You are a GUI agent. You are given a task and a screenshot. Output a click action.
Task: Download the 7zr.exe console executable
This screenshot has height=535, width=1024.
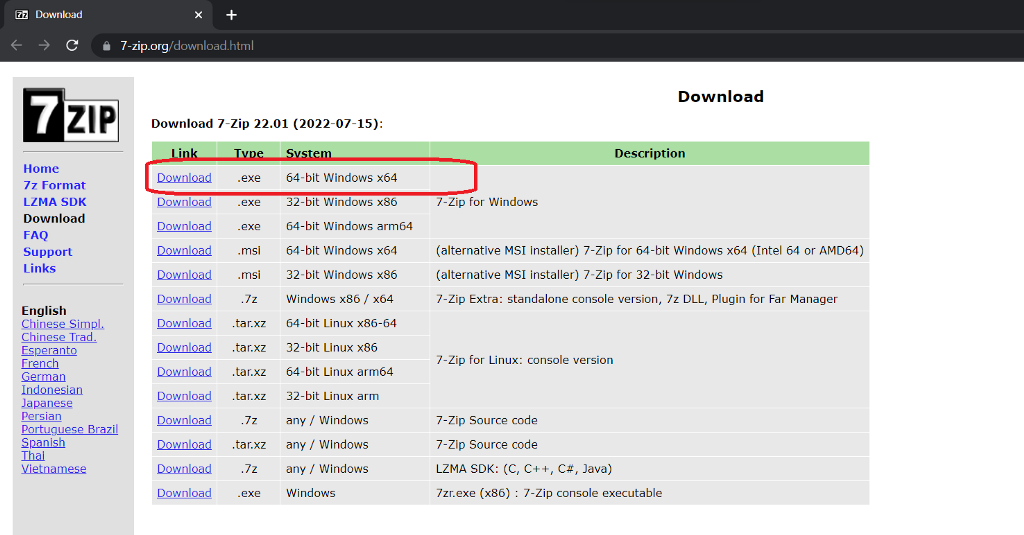[x=184, y=493]
